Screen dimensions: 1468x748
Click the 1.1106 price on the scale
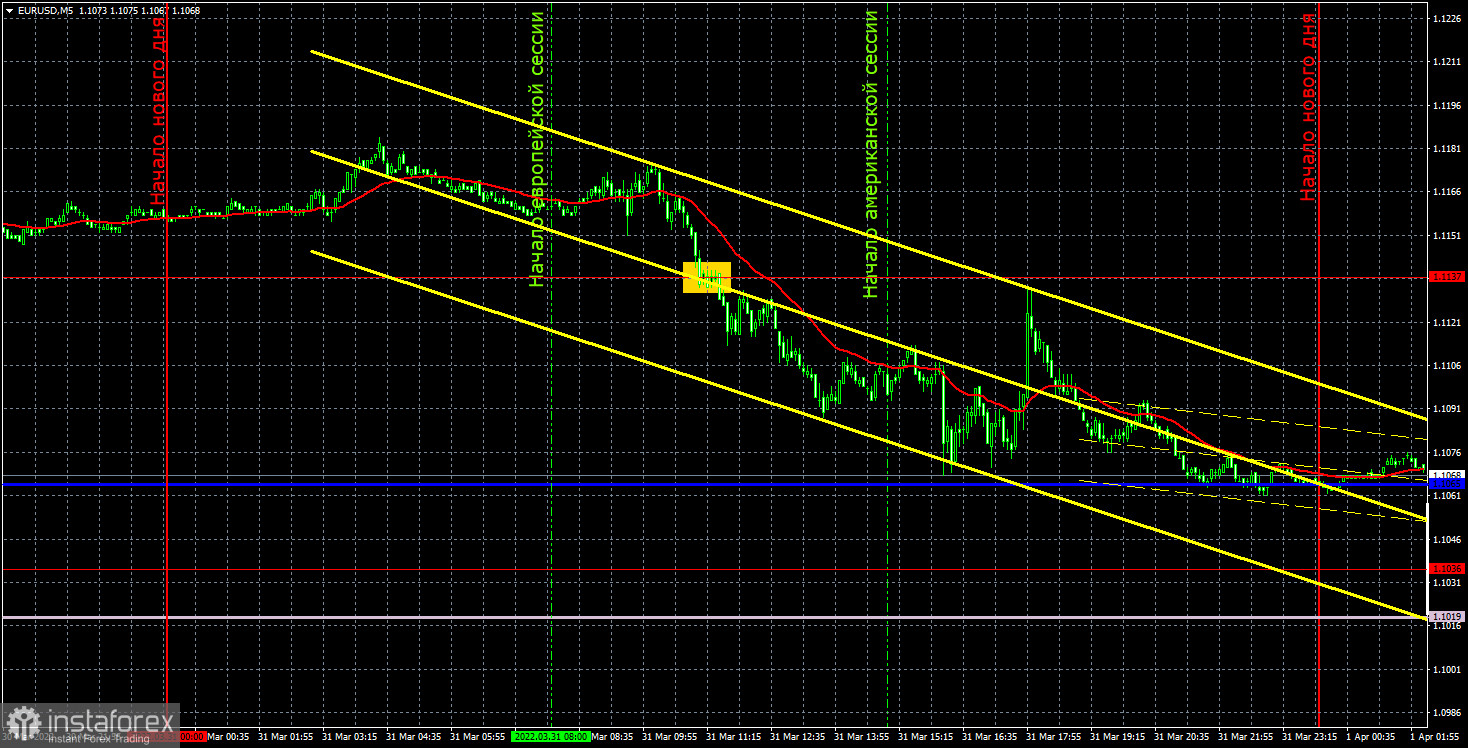pyautogui.click(x=1446, y=365)
